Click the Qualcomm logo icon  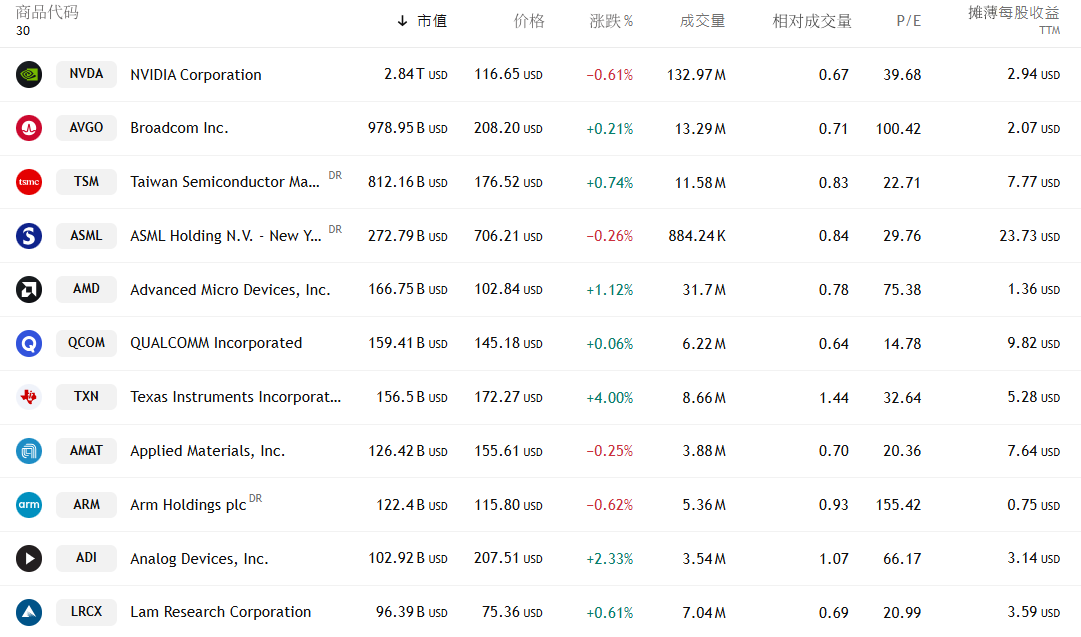tap(29, 343)
